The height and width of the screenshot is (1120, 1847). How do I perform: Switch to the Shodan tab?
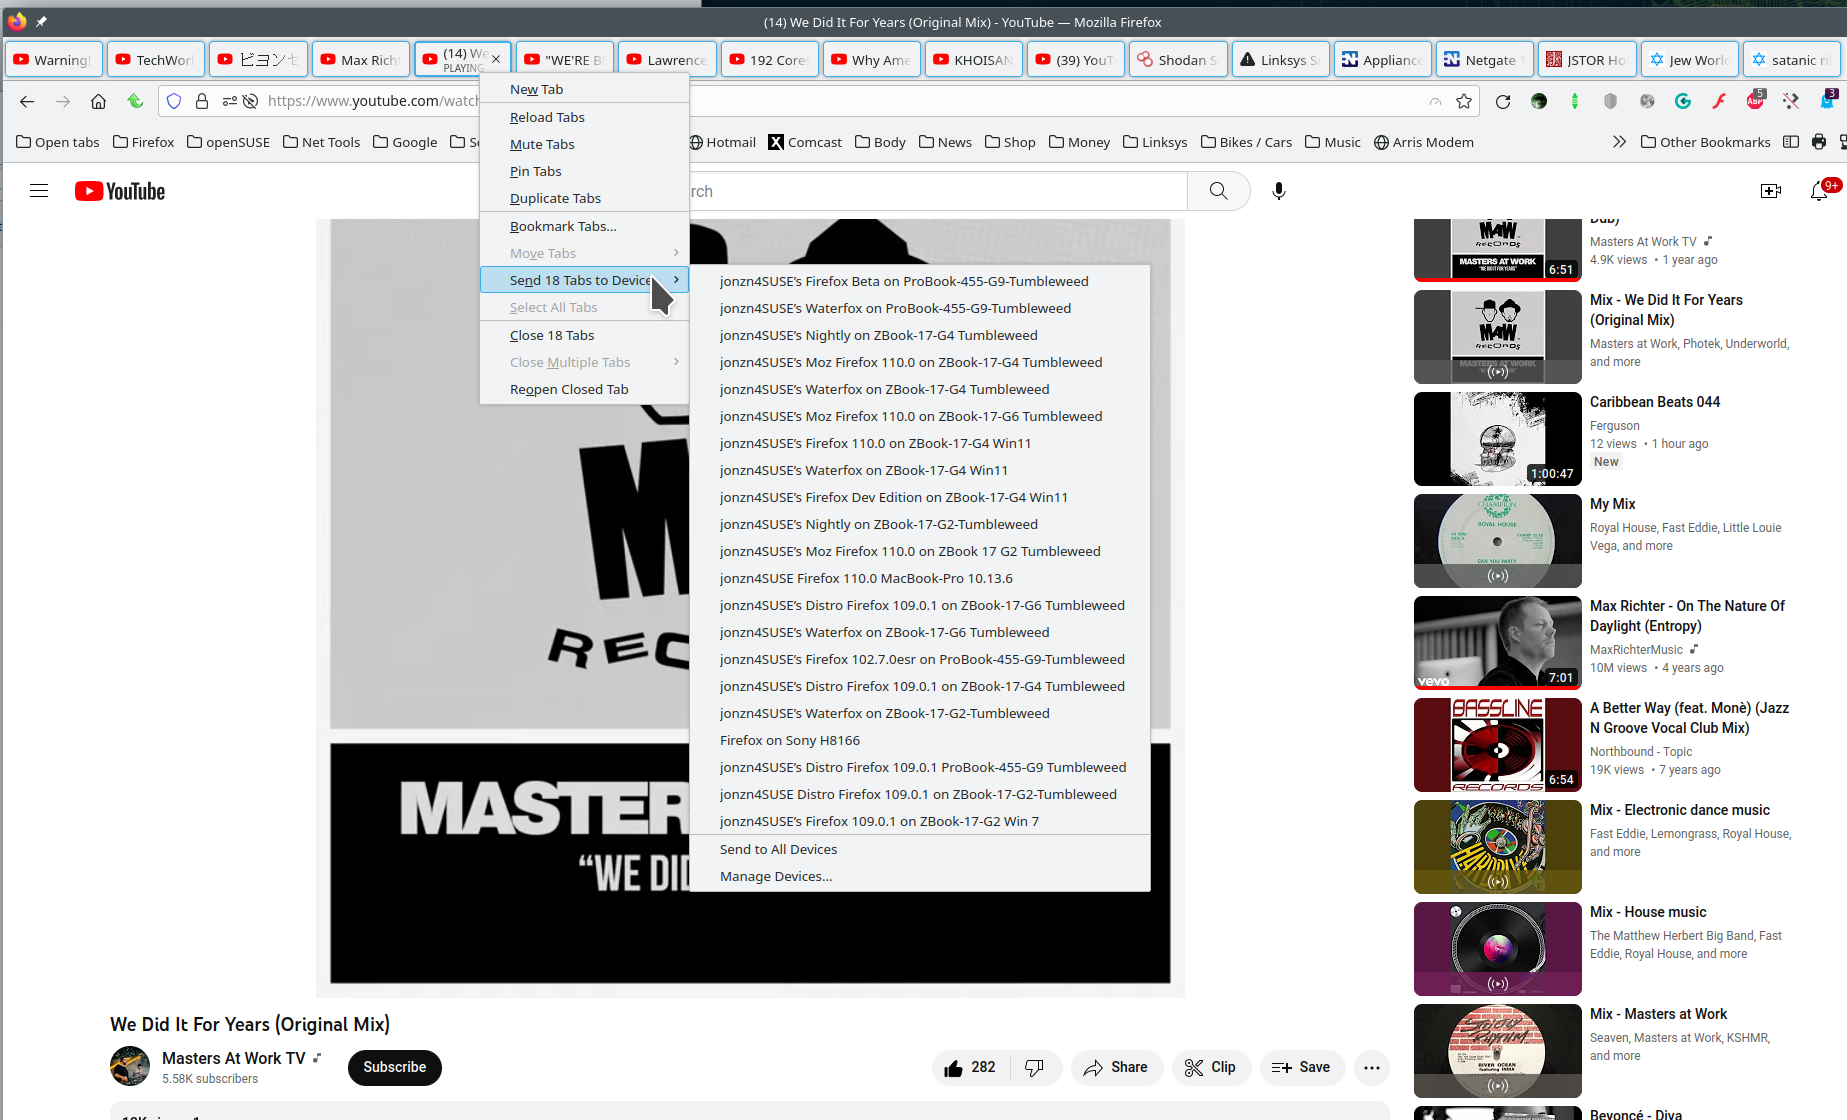point(1178,60)
